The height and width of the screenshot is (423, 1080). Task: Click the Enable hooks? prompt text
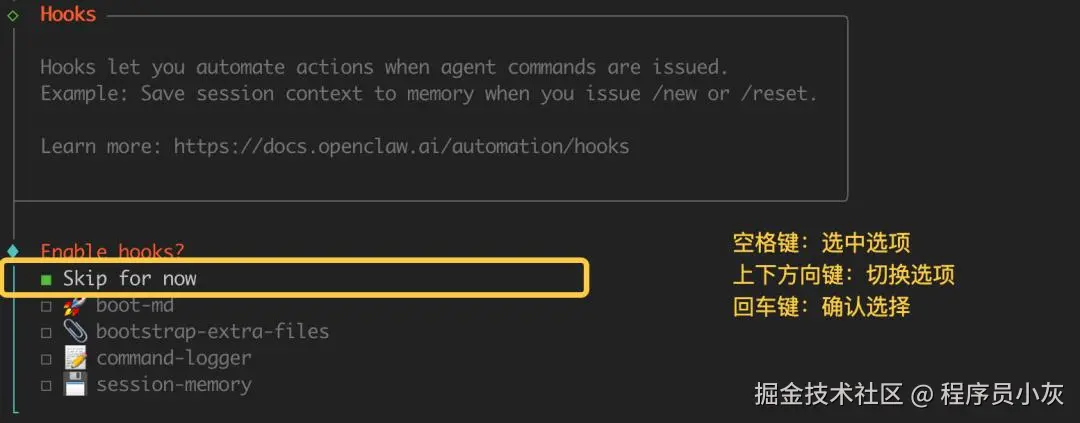112,251
